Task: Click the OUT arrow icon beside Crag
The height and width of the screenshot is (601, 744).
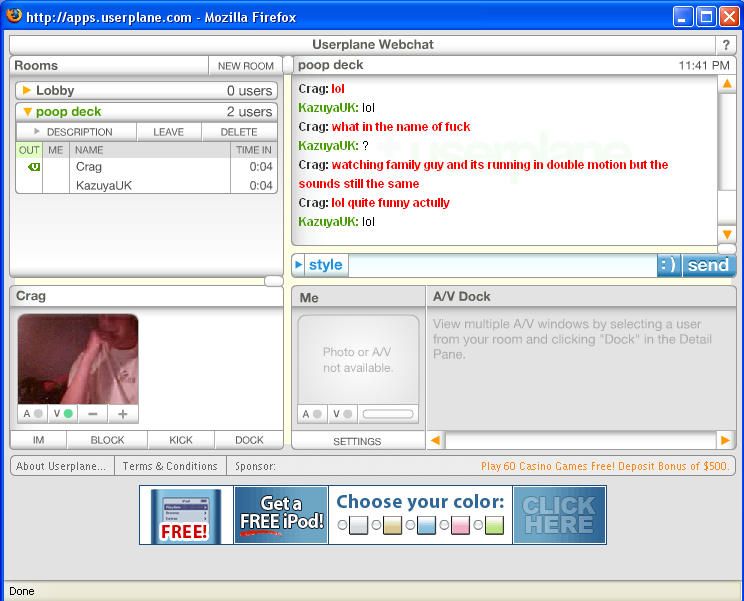Action: (34, 166)
